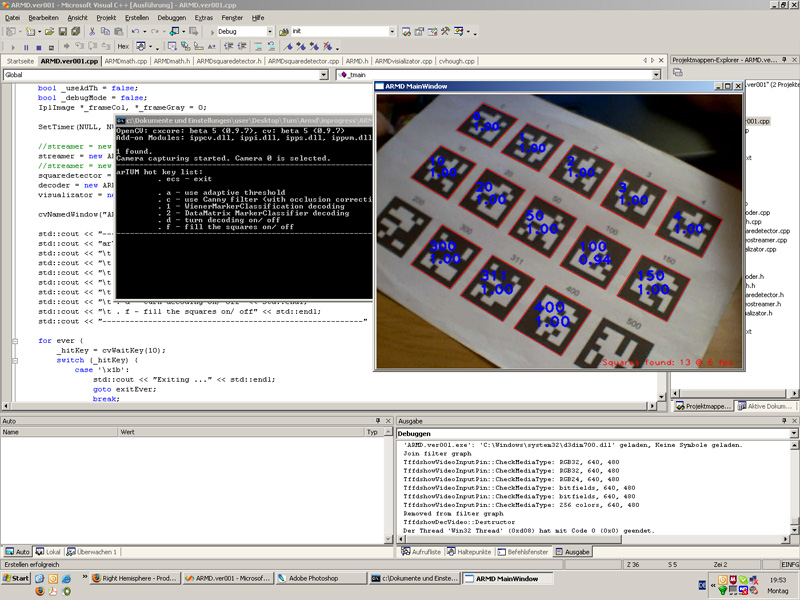Toggle auto-hide pin on Ausgabe panel
800x600 pixels.
point(785,421)
